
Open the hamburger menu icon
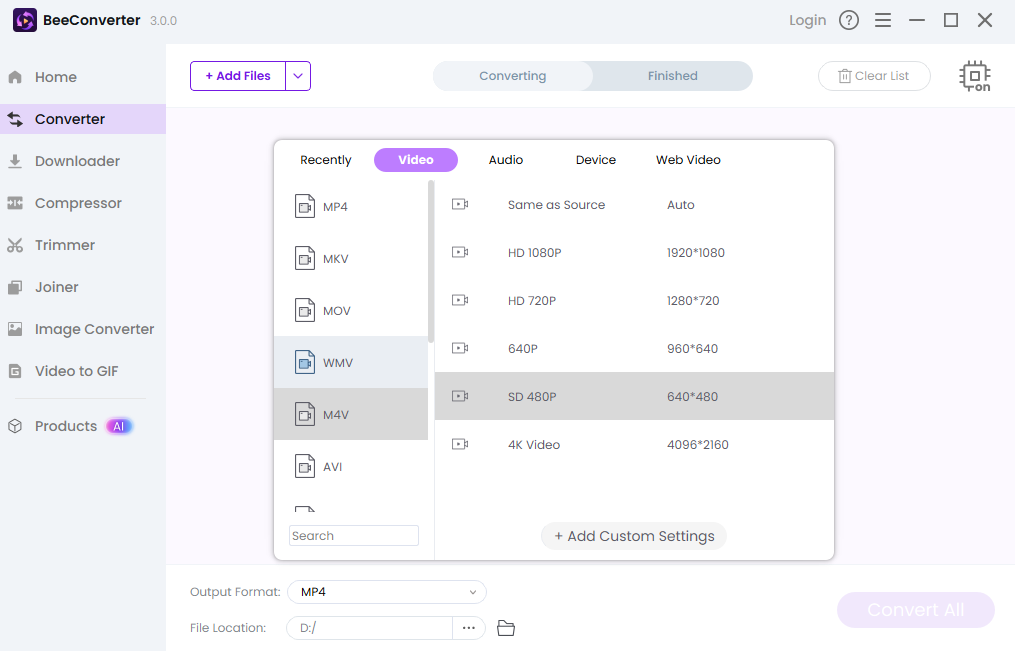882,20
